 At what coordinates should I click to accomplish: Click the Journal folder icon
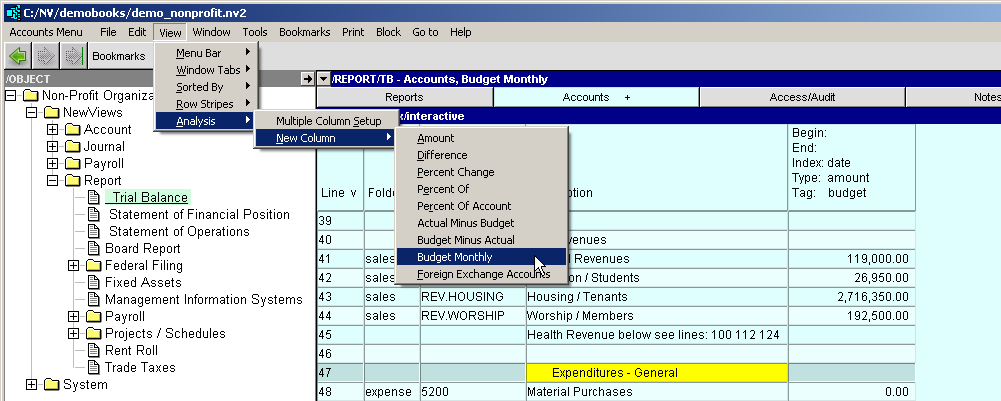click(73, 147)
